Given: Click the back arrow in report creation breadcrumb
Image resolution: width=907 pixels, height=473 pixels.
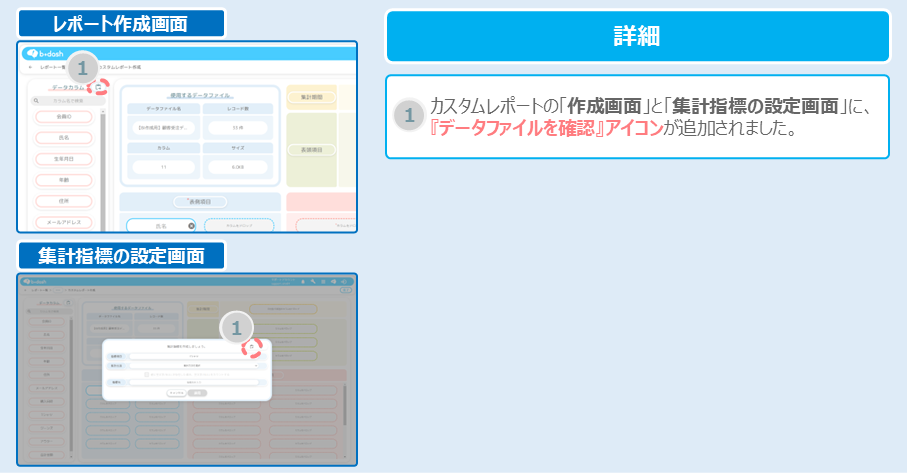Looking at the screenshot, I should [x=31, y=67].
